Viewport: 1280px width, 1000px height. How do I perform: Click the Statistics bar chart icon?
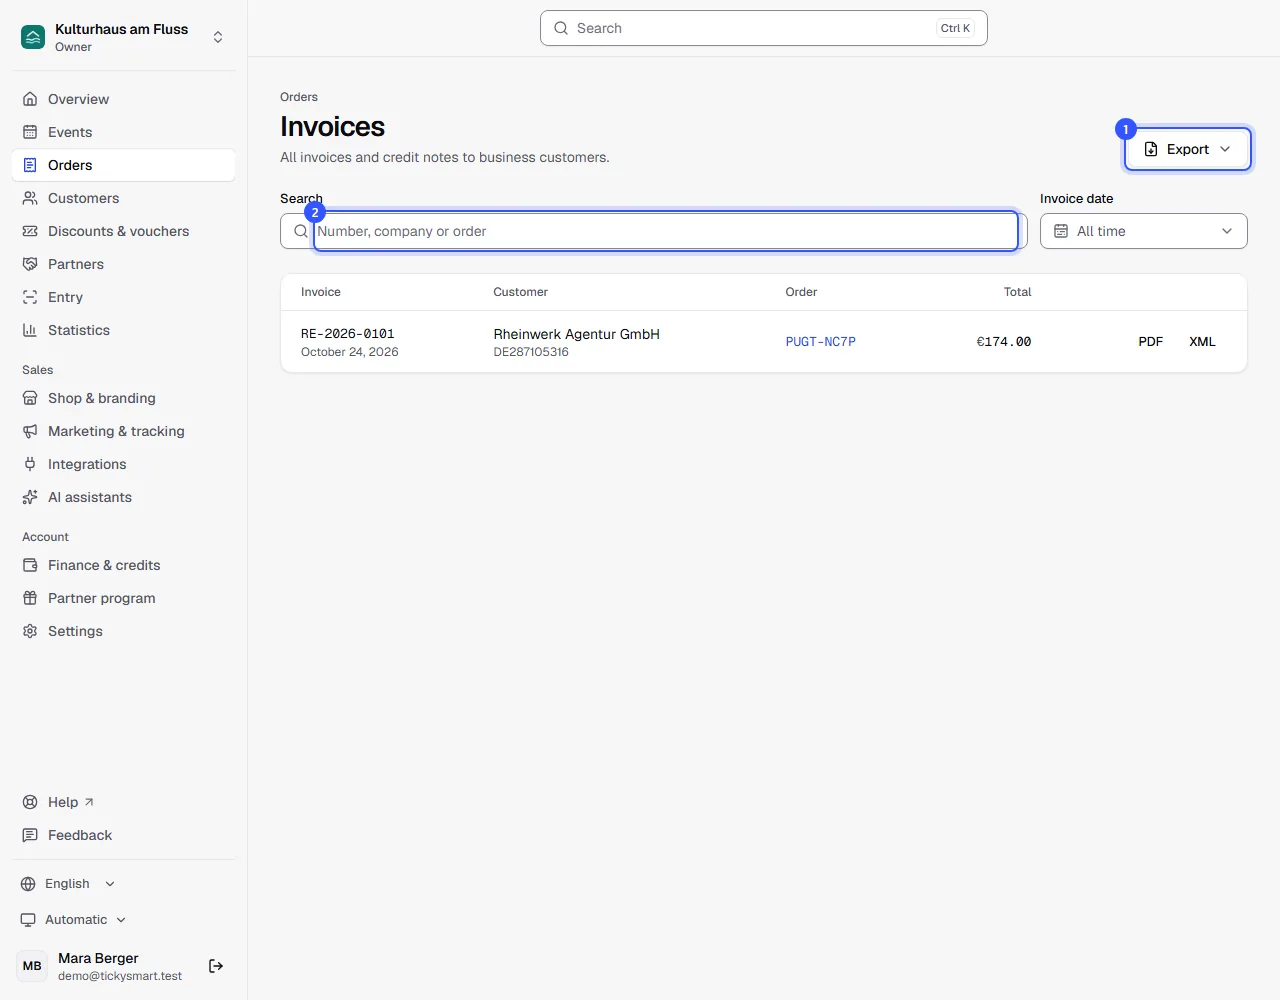click(x=30, y=330)
